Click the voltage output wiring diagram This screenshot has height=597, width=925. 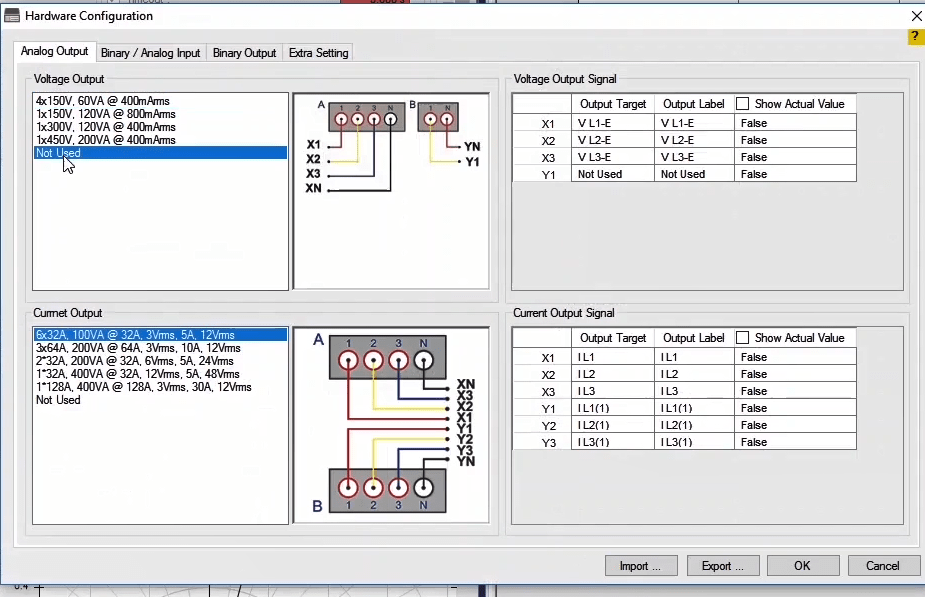pyautogui.click(x=391, y=190)
